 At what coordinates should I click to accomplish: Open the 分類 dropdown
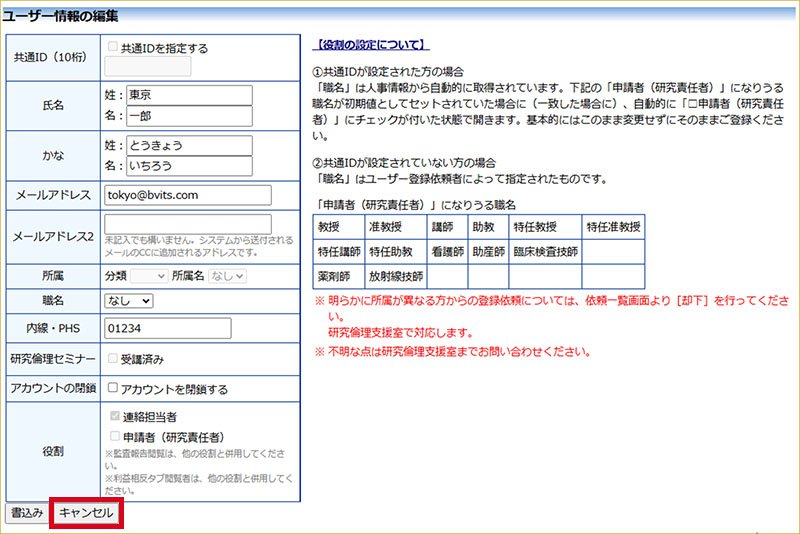point(149,276)
